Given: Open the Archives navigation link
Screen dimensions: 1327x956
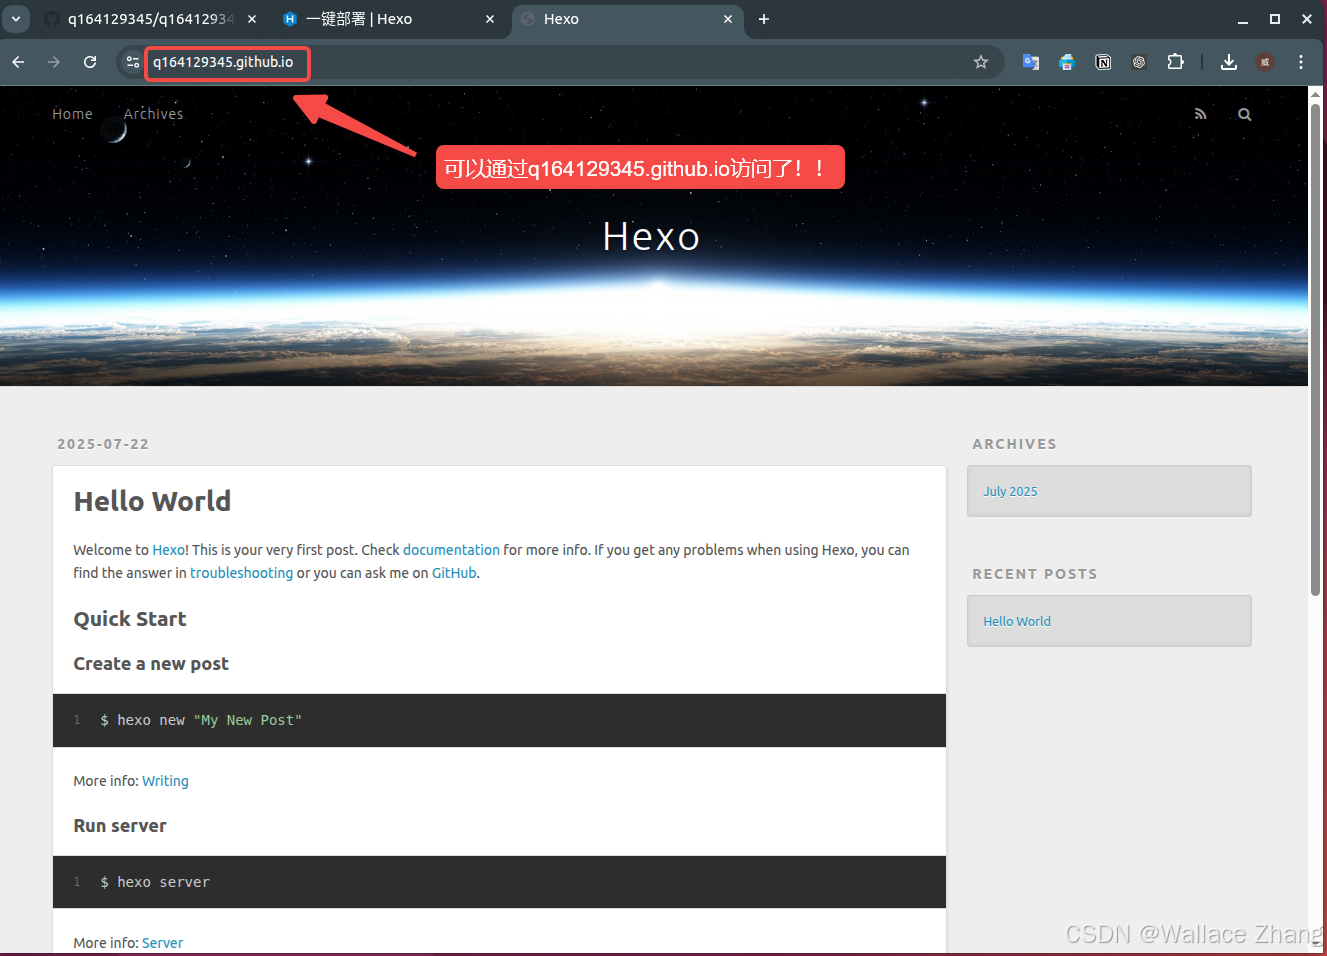Looking at the screenshot, I should [153, 114].
